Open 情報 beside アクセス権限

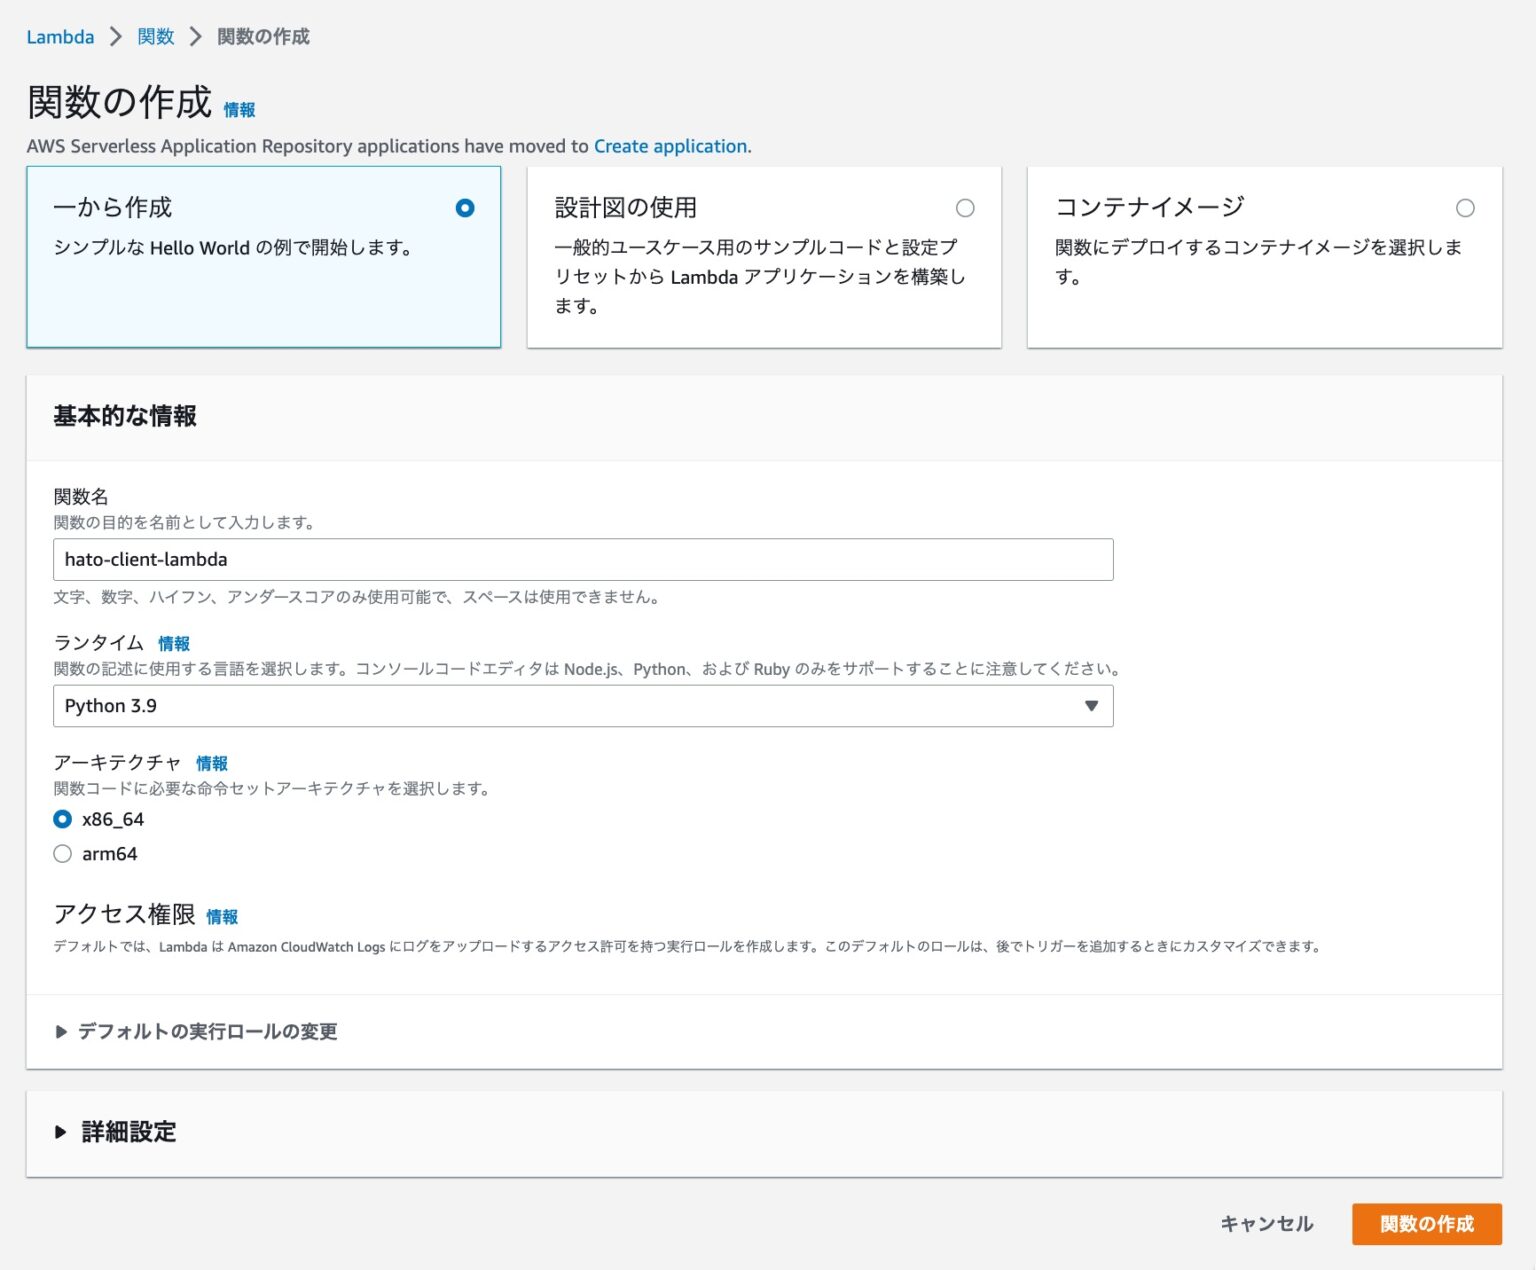(222, 916)
